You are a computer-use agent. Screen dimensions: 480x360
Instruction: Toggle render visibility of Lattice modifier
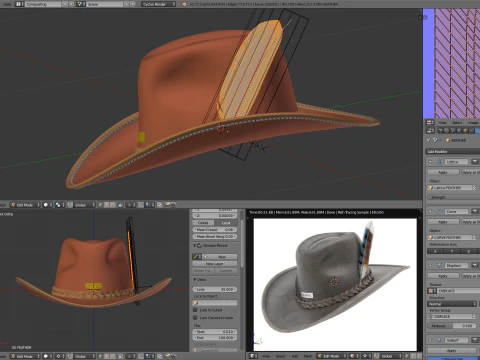click(474, 162)
